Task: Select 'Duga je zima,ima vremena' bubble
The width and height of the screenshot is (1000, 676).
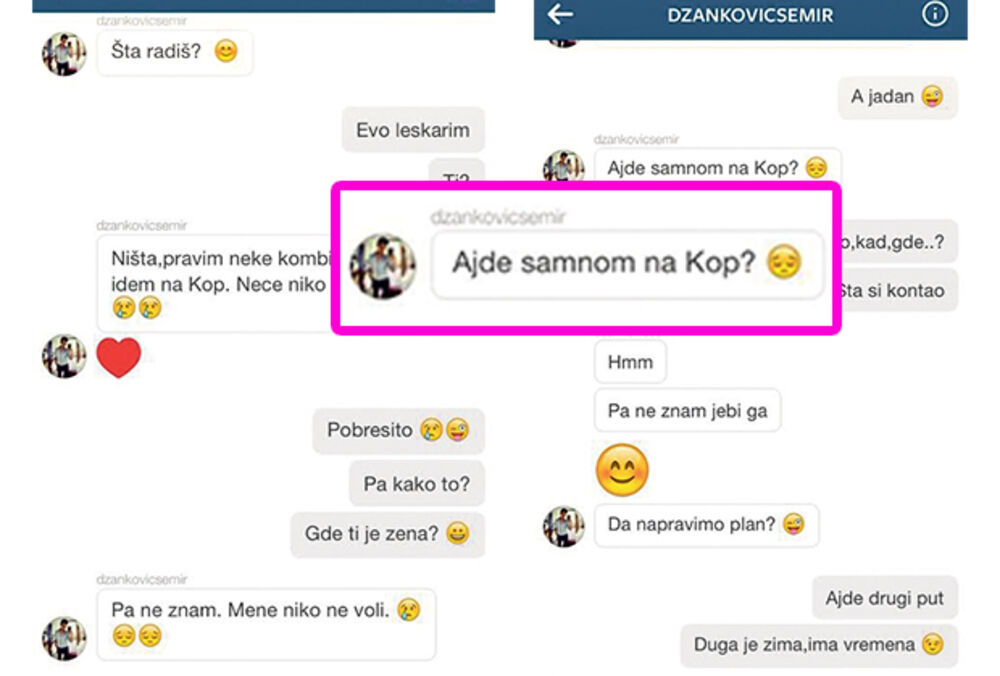Action: [819, 645]
